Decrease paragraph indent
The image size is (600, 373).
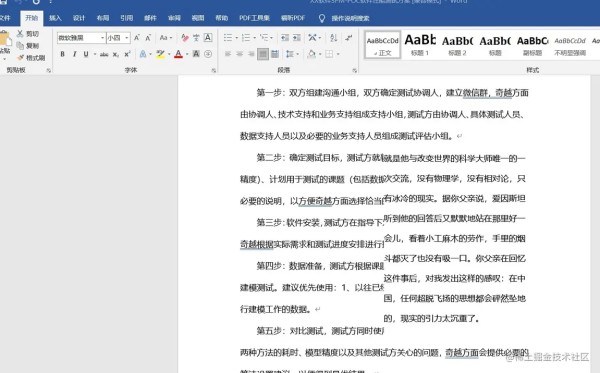(x=285, y=37)
